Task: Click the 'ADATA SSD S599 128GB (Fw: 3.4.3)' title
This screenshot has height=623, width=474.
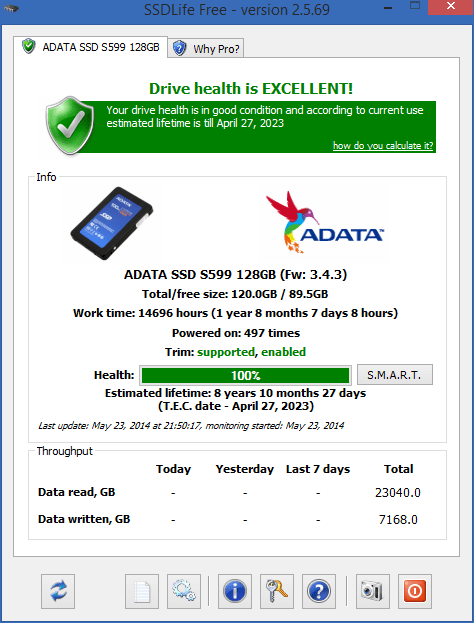Action: click(x=235, y=275)
